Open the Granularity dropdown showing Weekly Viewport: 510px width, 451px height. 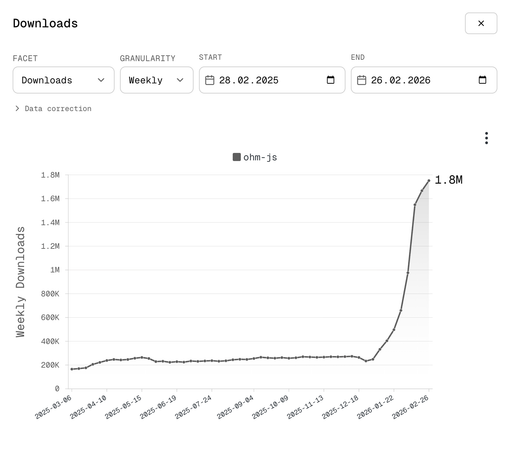(x=156, y=80)
